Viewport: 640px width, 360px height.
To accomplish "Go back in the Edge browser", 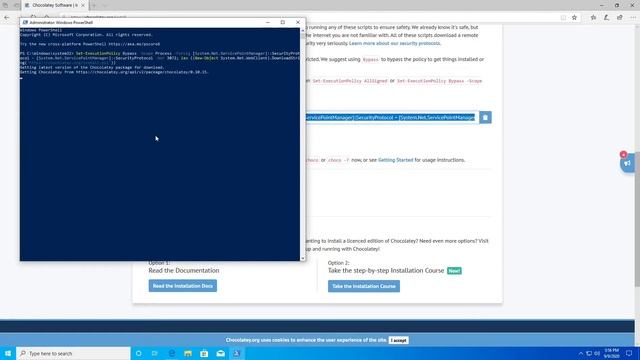I will [x=7, y=18].
